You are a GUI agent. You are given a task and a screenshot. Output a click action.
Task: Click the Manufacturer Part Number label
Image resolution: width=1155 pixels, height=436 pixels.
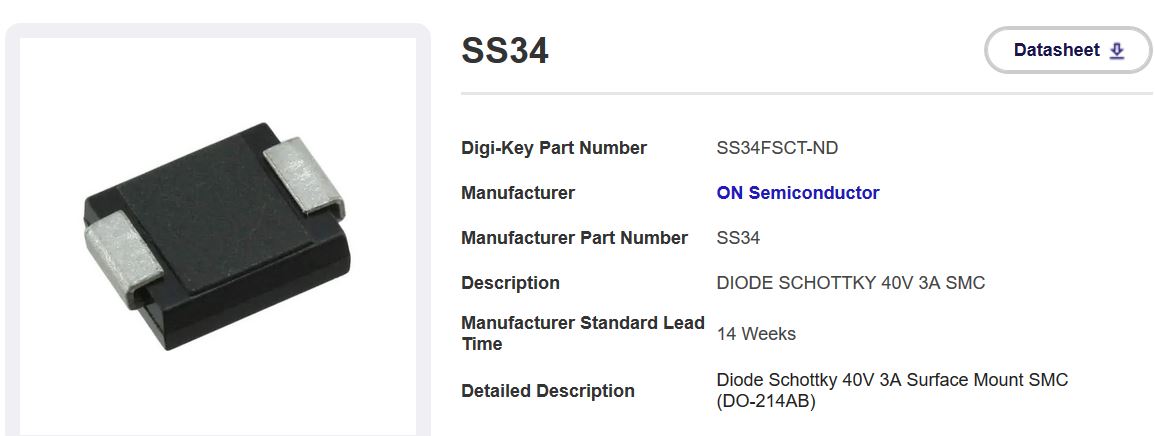(574, 238)
